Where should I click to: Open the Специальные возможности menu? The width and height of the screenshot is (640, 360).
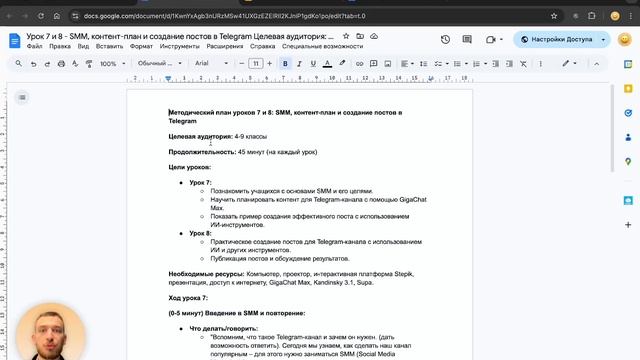[x=322, y=46]
